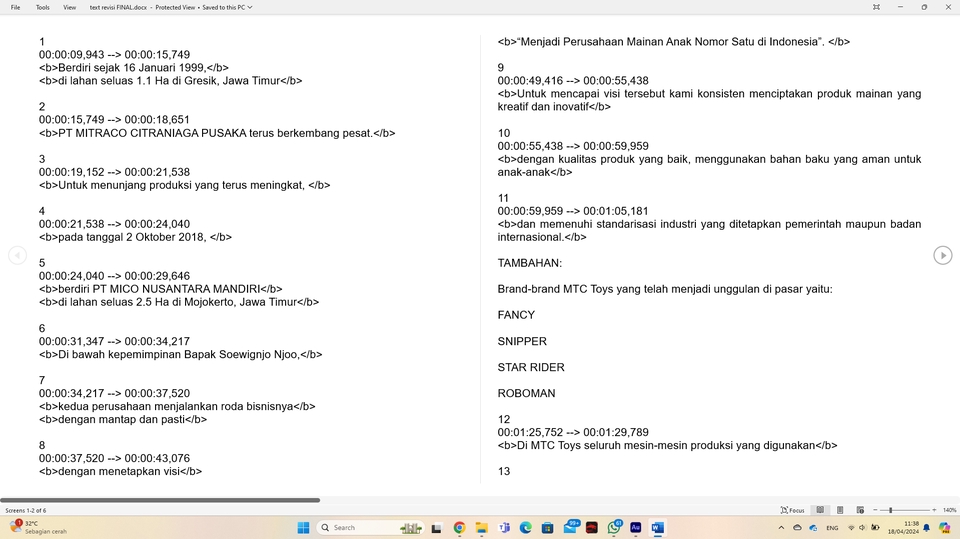Click the 'Brand-brand MTC Toys' sentence
The width and height of the screenshot is (960, 539).
tap(665, 289)
